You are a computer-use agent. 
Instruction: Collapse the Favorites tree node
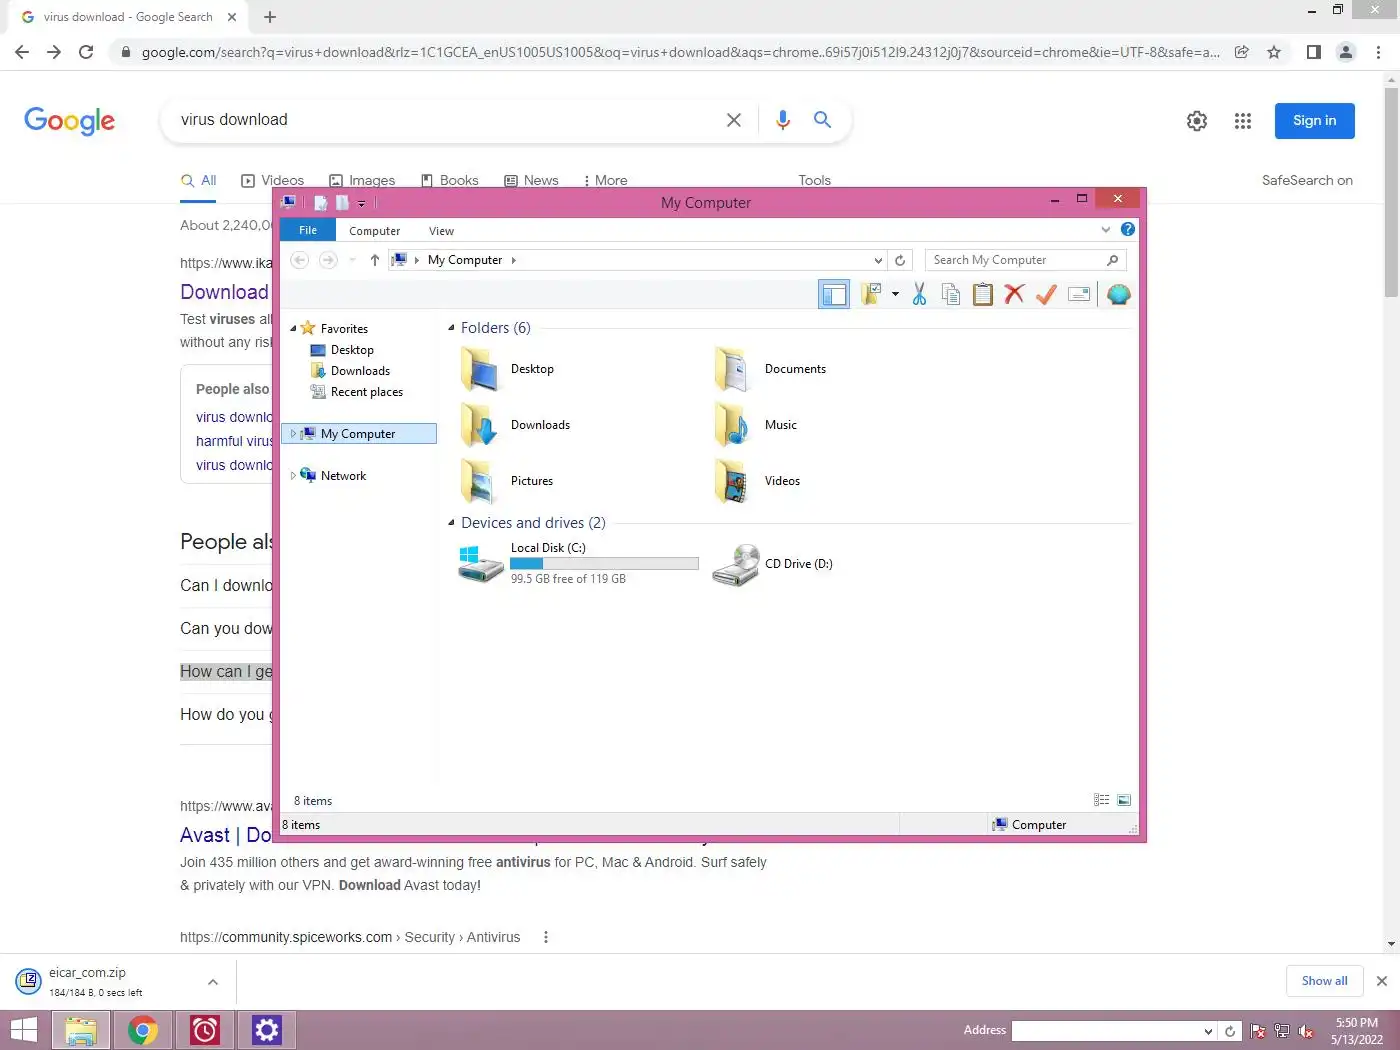coord(294,329)
